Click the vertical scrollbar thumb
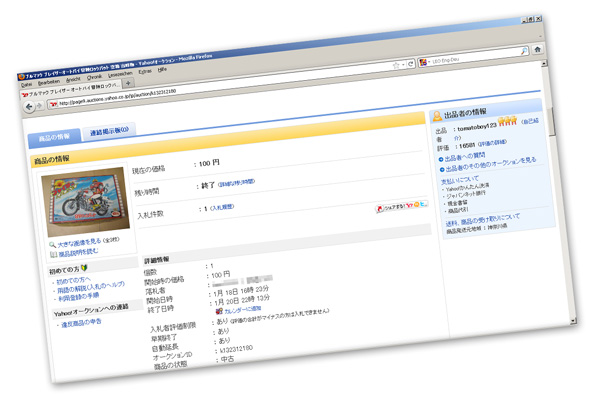The width and height of the screenshot is (590, 401). pos(552,121)
